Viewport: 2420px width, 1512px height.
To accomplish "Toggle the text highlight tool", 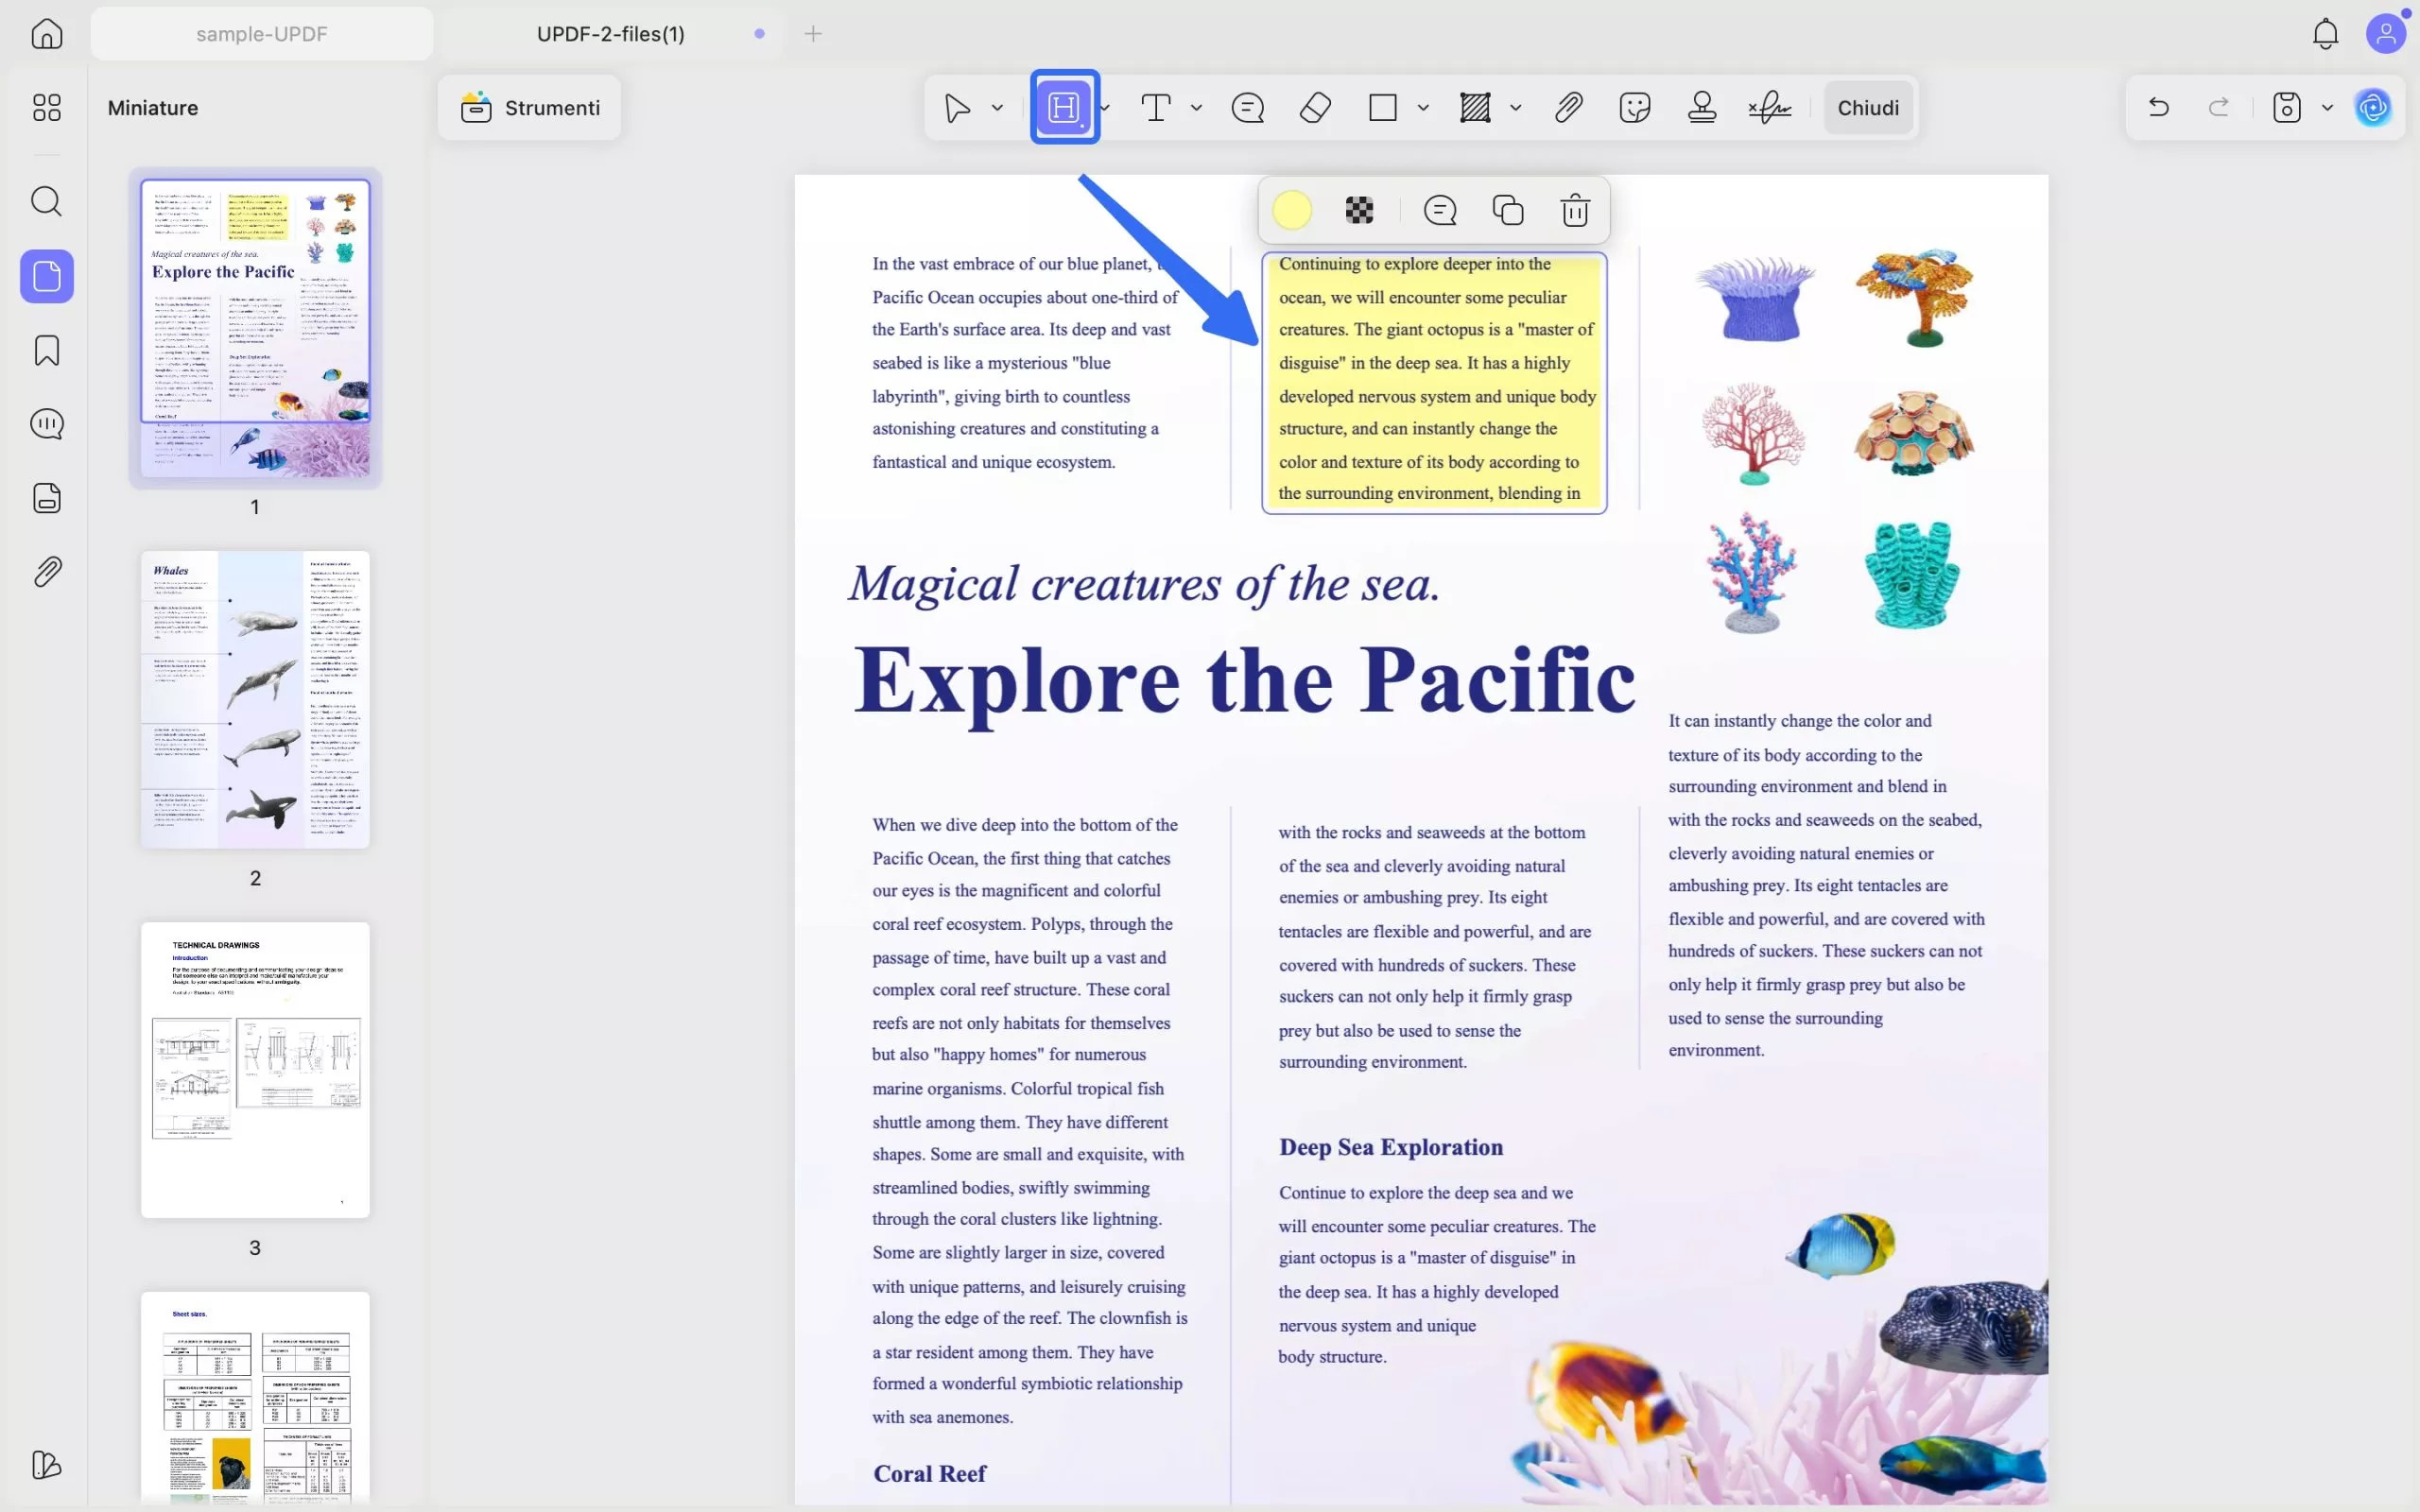I will (x=1064, y=107).
